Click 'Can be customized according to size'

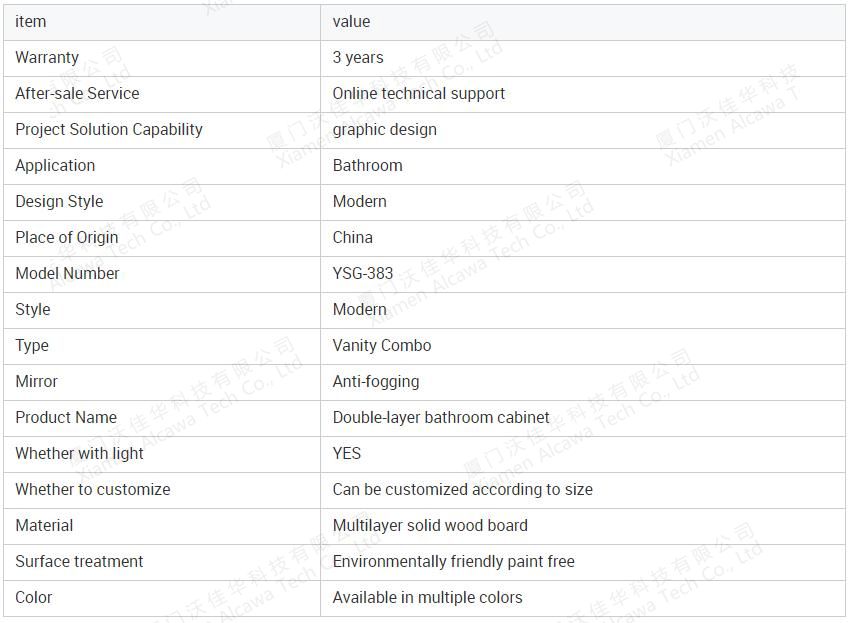click(462, 490)
